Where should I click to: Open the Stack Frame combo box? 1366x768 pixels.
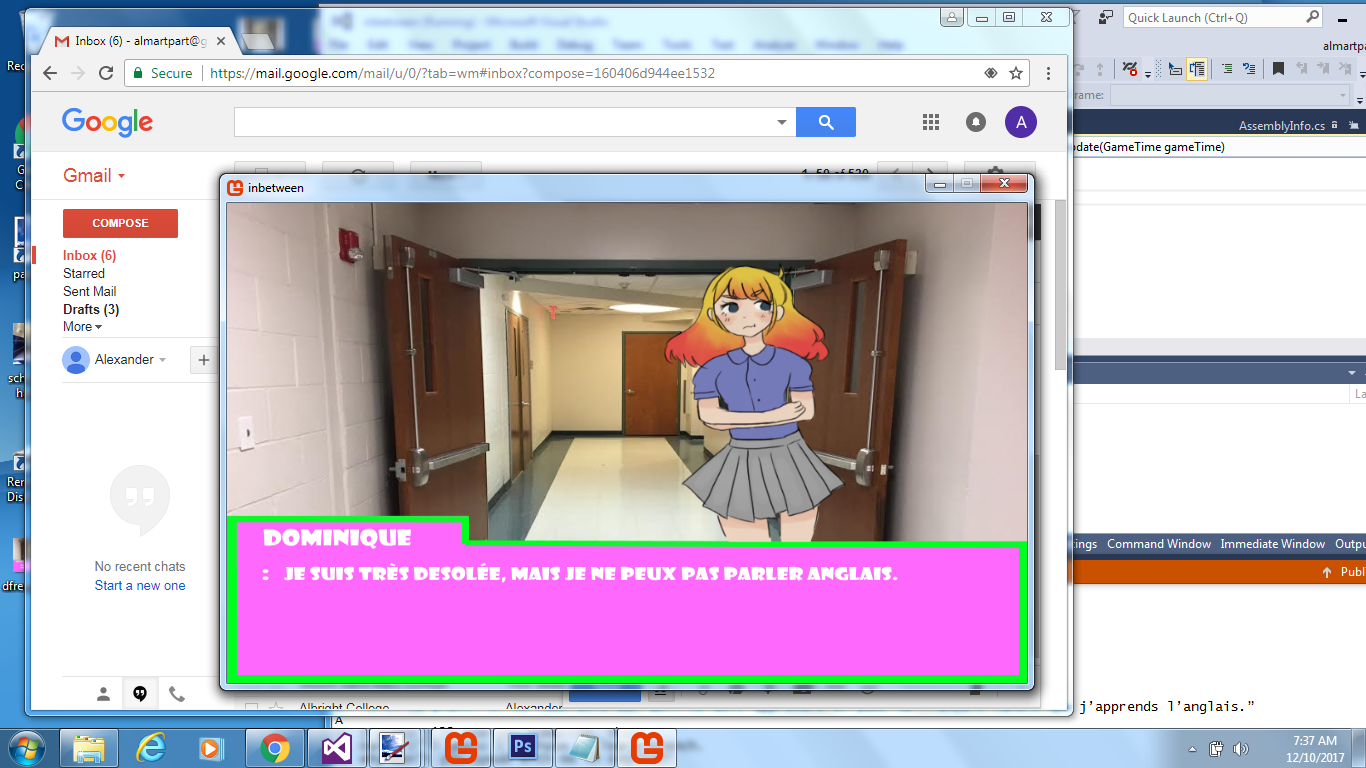click(x=1230, y=95)
